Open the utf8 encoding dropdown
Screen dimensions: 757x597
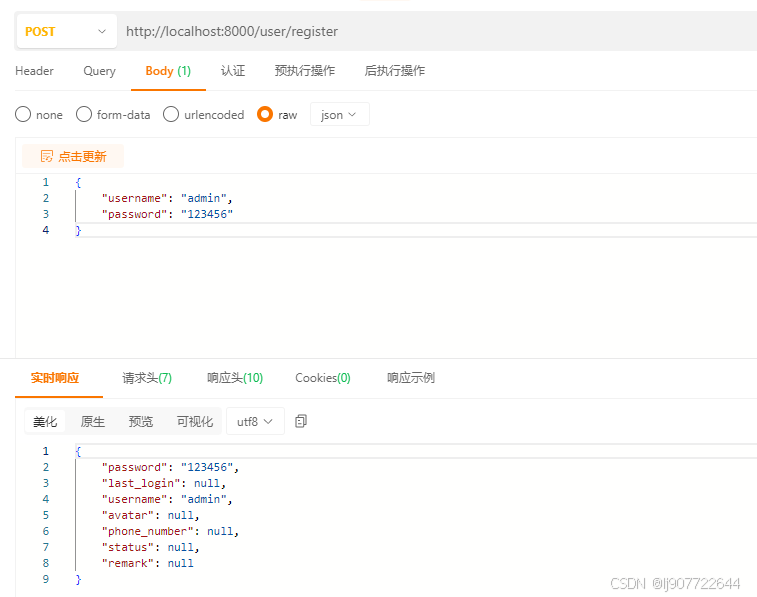255,421
